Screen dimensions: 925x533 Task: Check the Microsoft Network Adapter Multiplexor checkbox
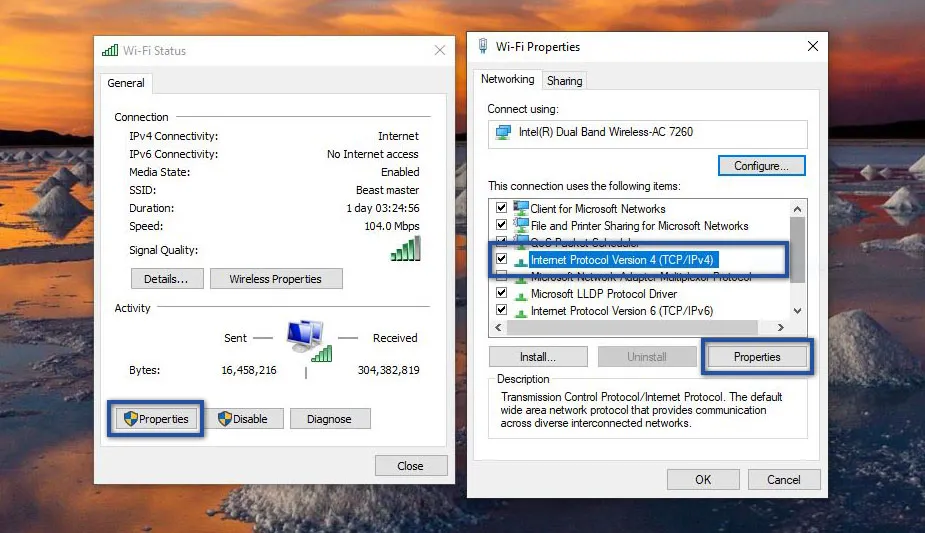click(x=501, y=275)
